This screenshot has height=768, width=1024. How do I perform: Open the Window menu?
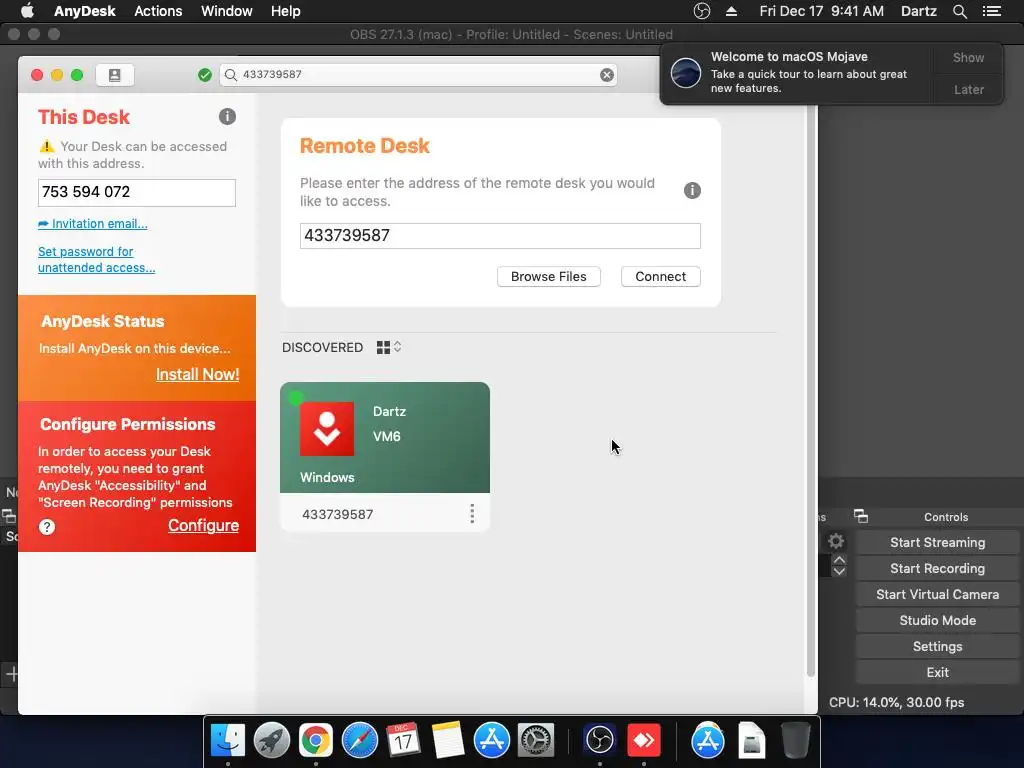pos(227,11)
